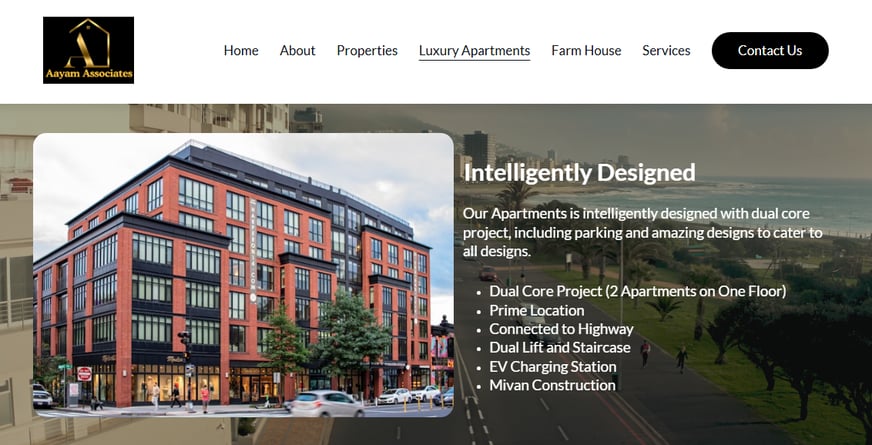The width and height of the screenshot is (872, 445).
Task: Click the Intelligently Designed heading
Action: tap(579, 172)
